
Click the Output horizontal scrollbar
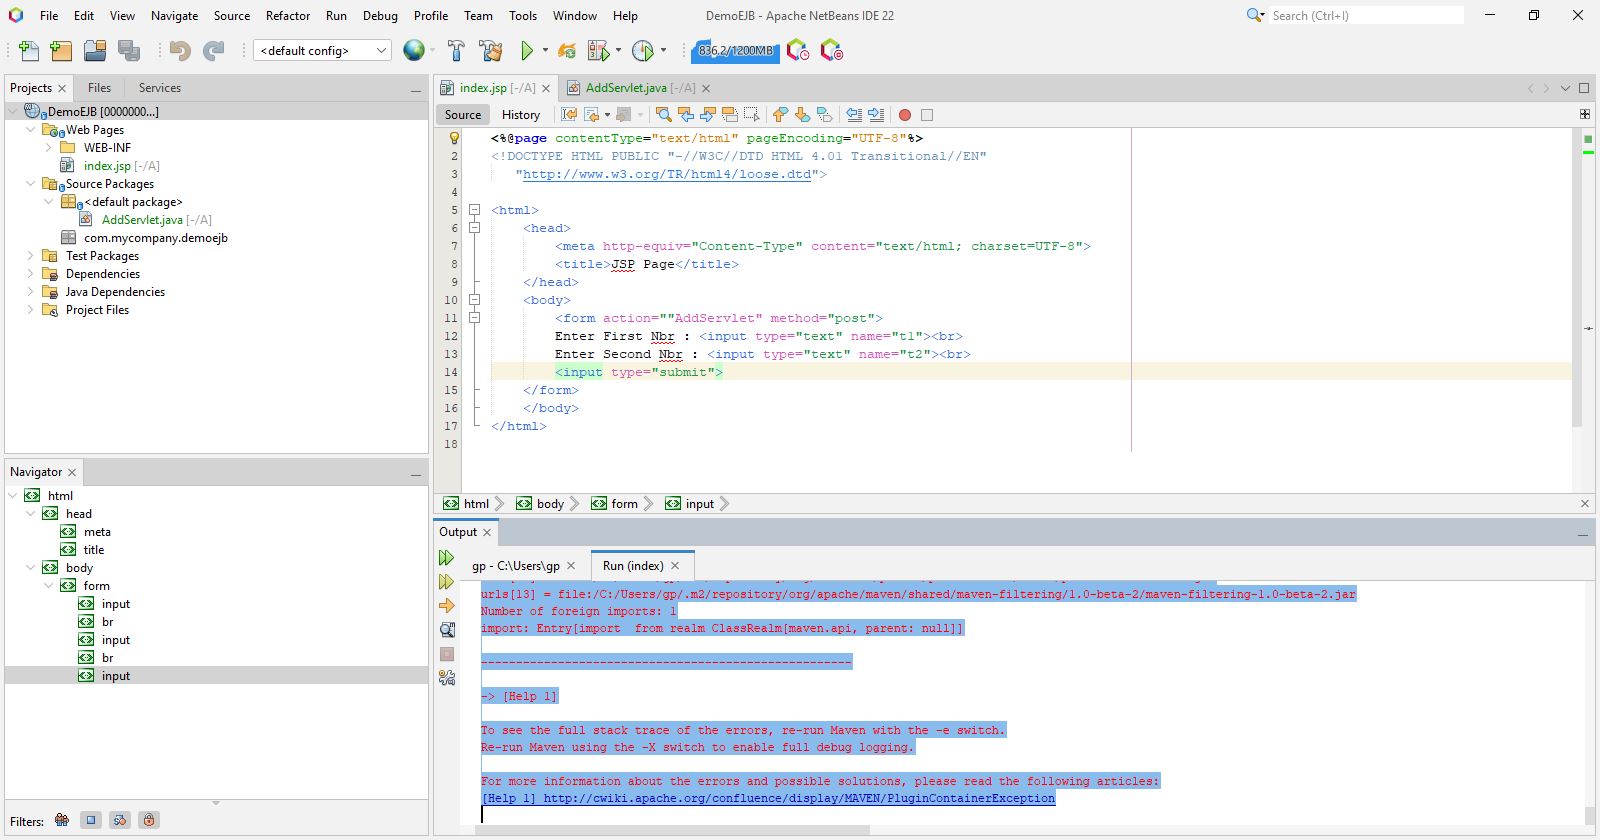(670, 830)
